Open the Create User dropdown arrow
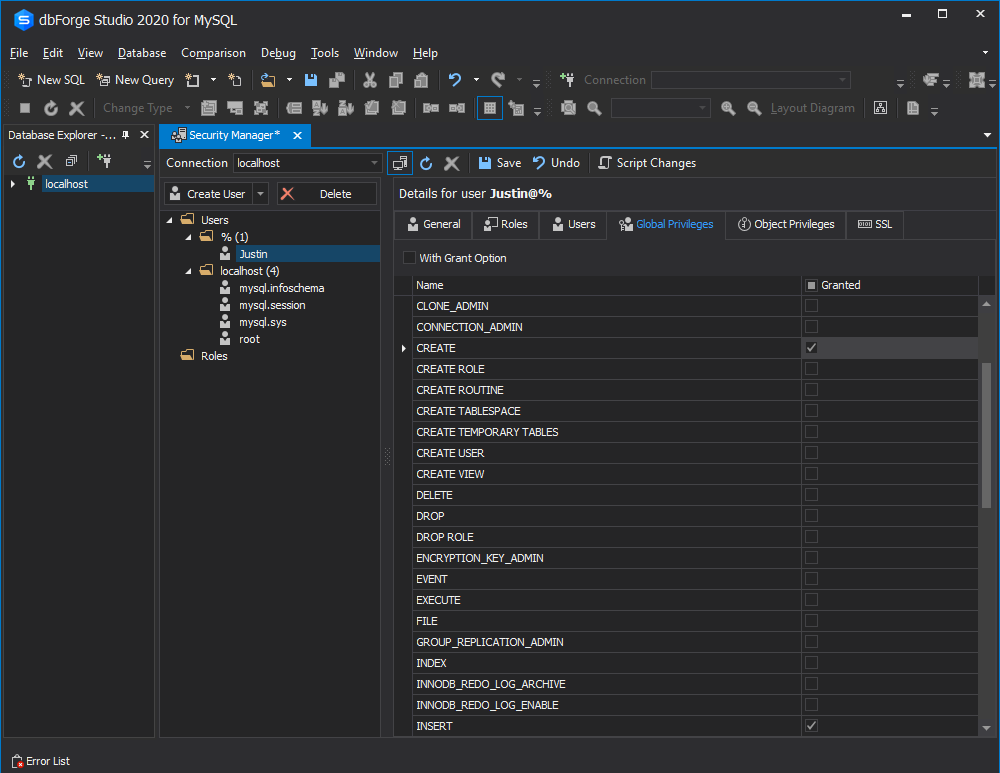This screenshot has height=773, width=1000. pyautogui.click(x=260, y=194)
